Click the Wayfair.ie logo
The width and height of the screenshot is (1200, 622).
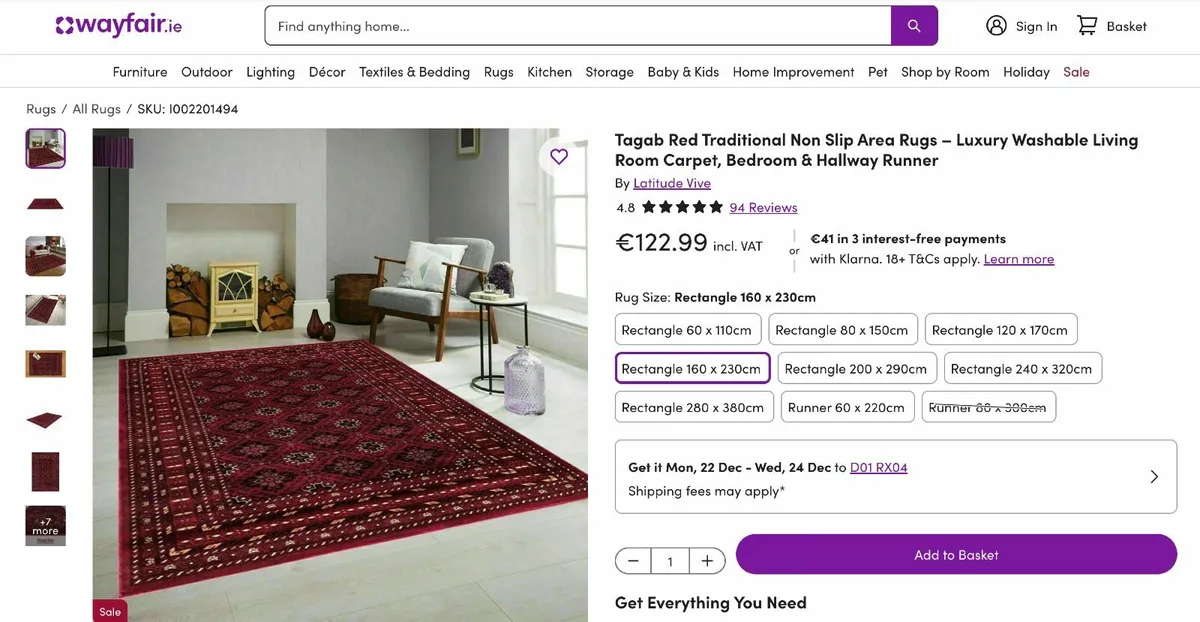[117, 25]
